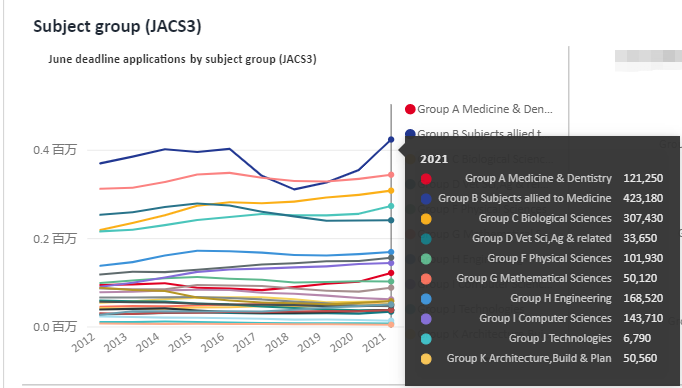
Task: Click the 2016 x-axis label
Action: (x=213, y=342)
